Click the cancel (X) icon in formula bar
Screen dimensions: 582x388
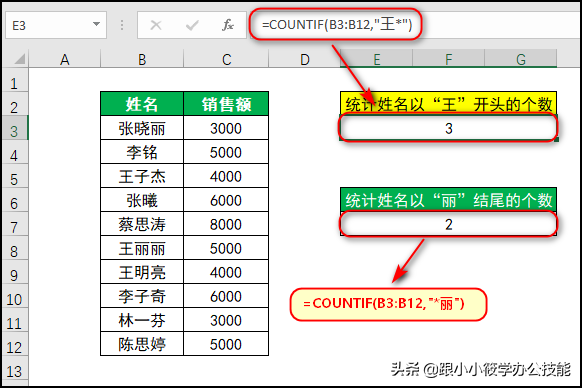(x=156, y=25)
